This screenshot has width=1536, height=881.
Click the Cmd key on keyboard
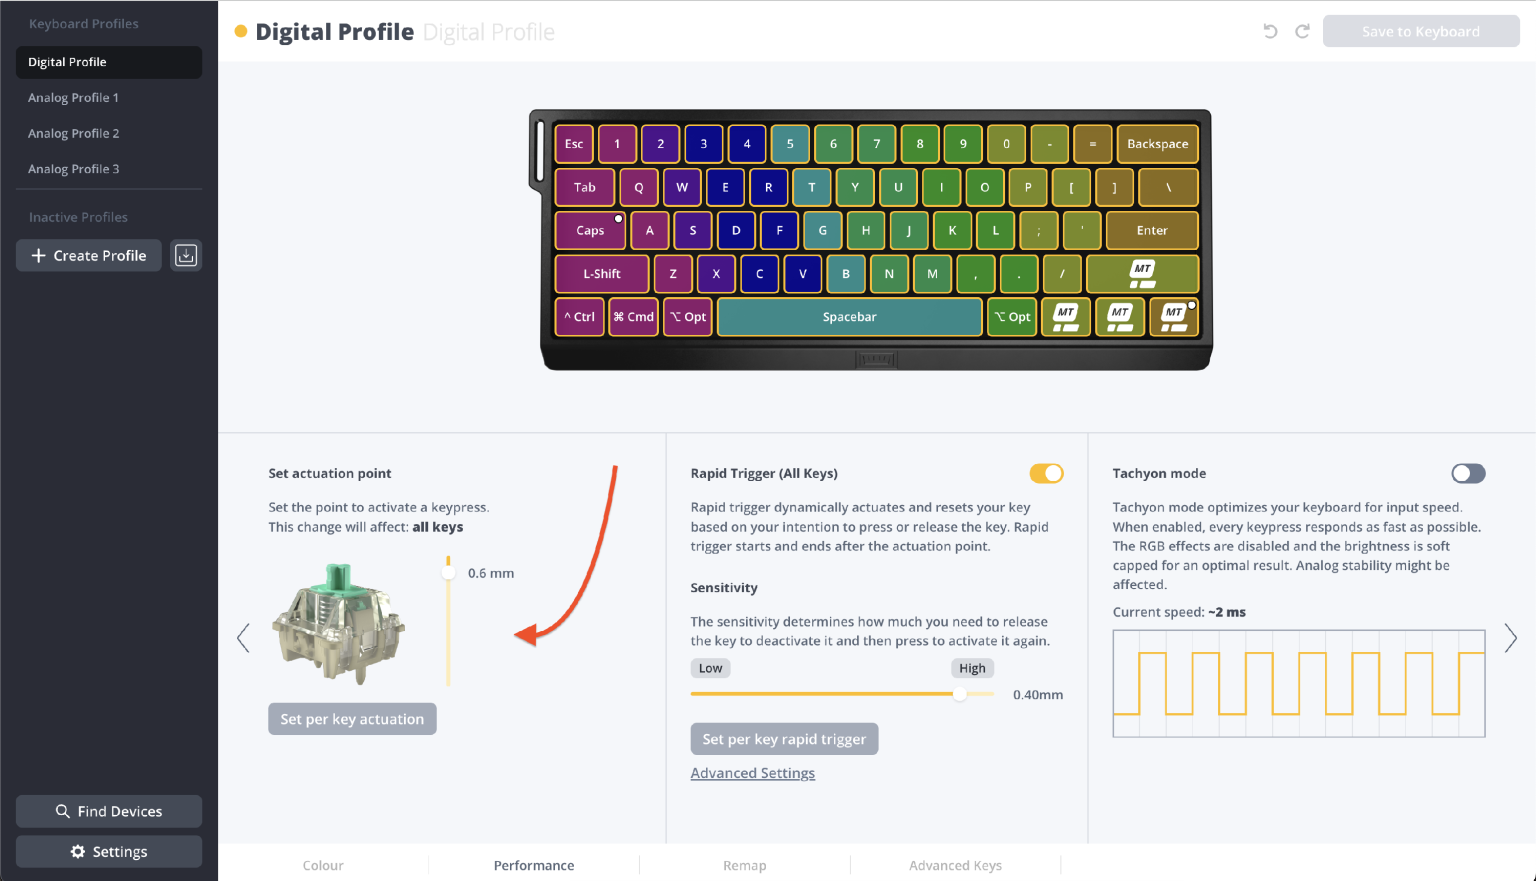(x=633, y=317)
